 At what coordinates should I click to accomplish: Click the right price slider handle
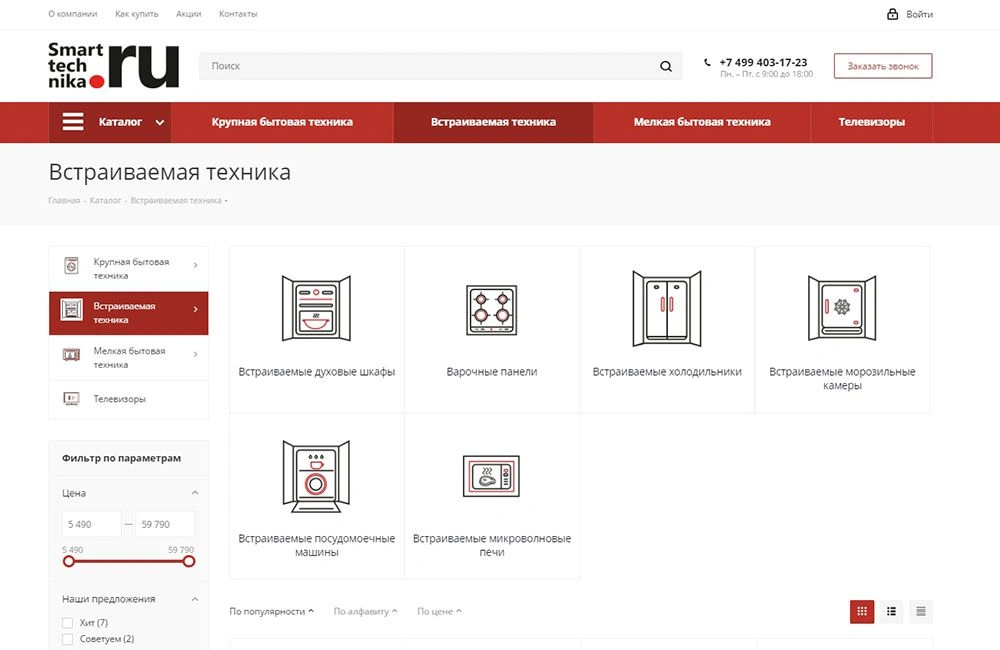(188, 561)
